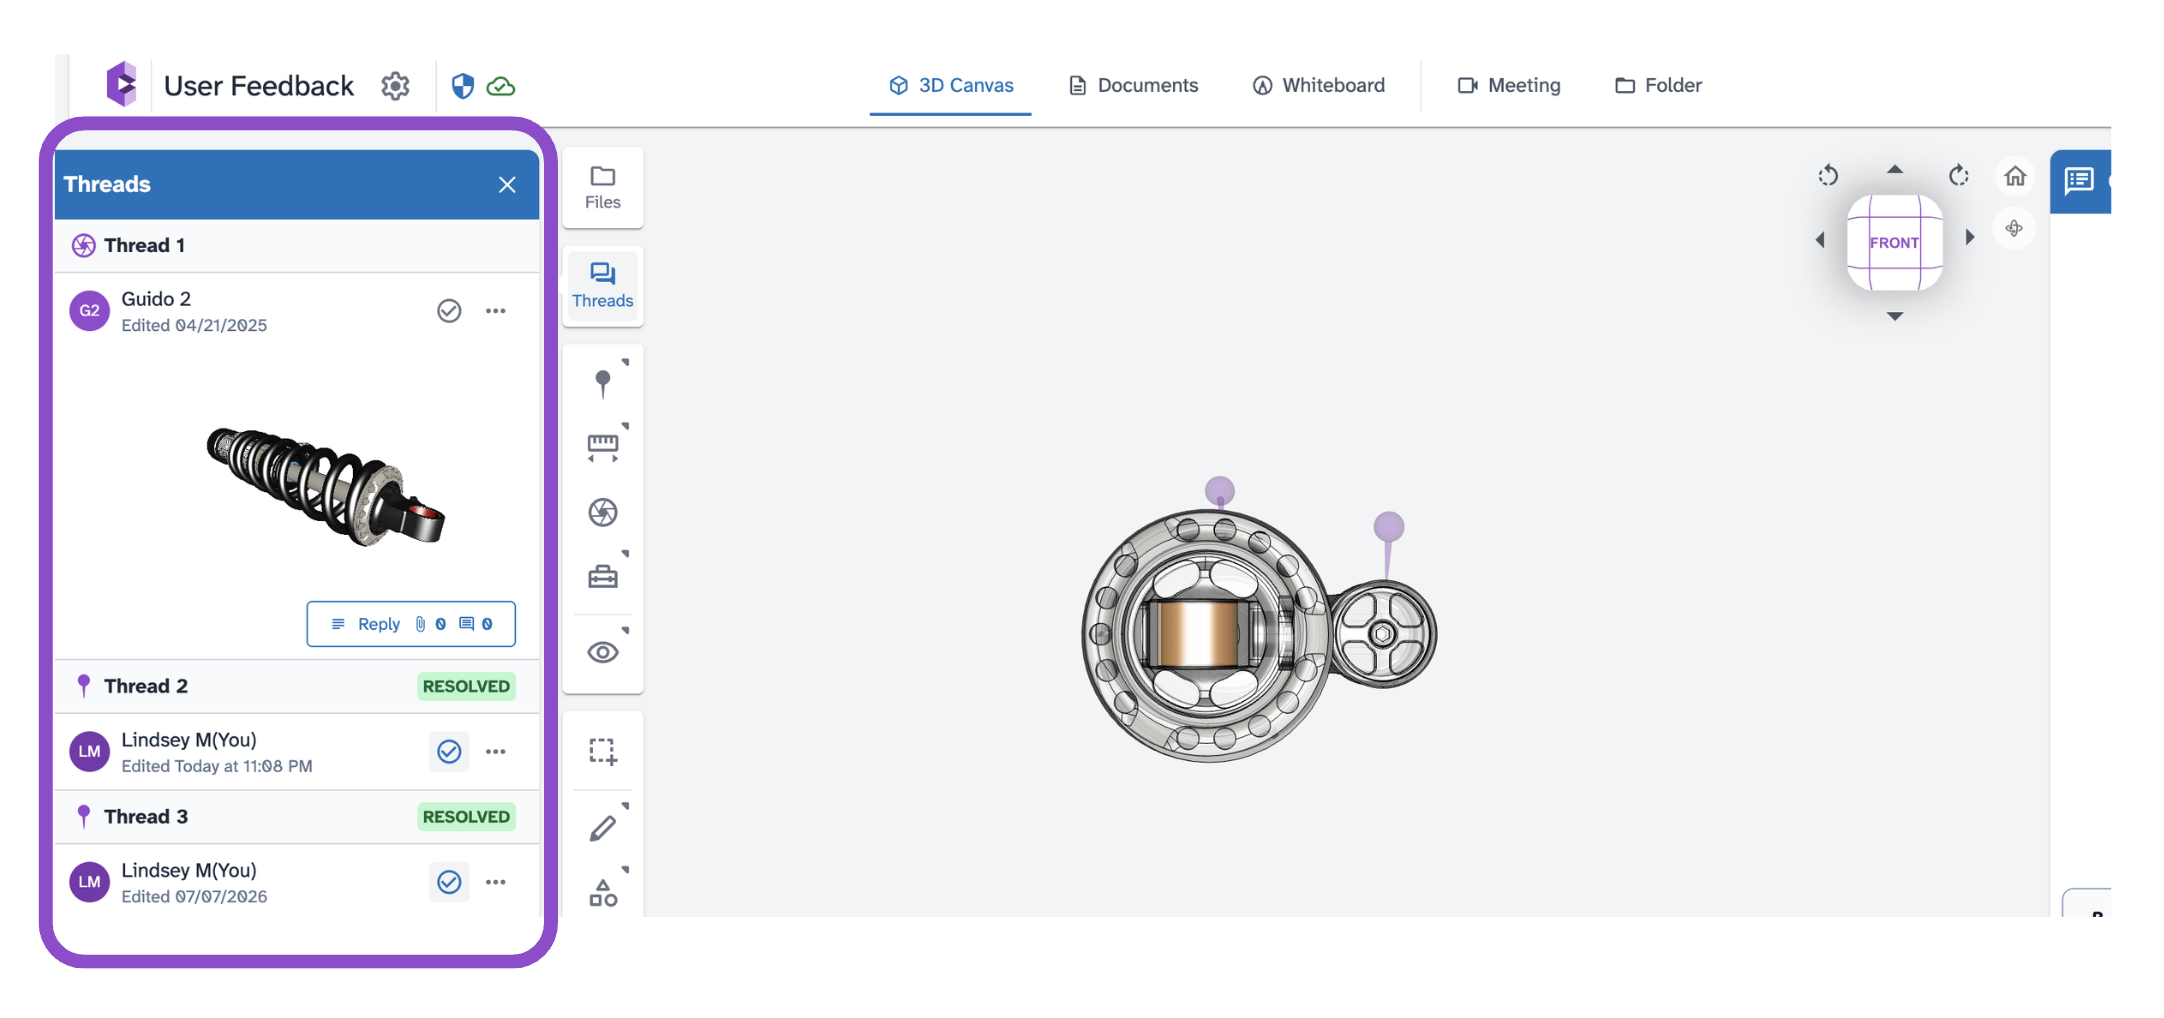Click the Thread 1 snapshot type icon
This screenshot has width=2164, height=1018.
click(84, 246)
